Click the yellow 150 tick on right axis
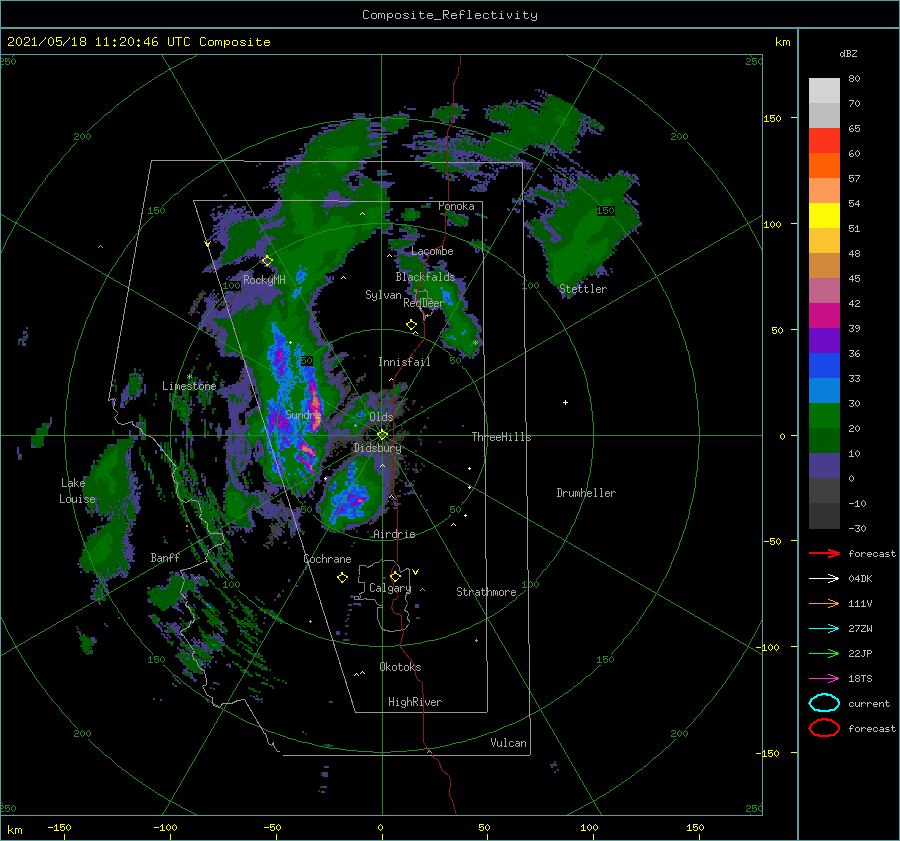 click(x=772, y=118)
